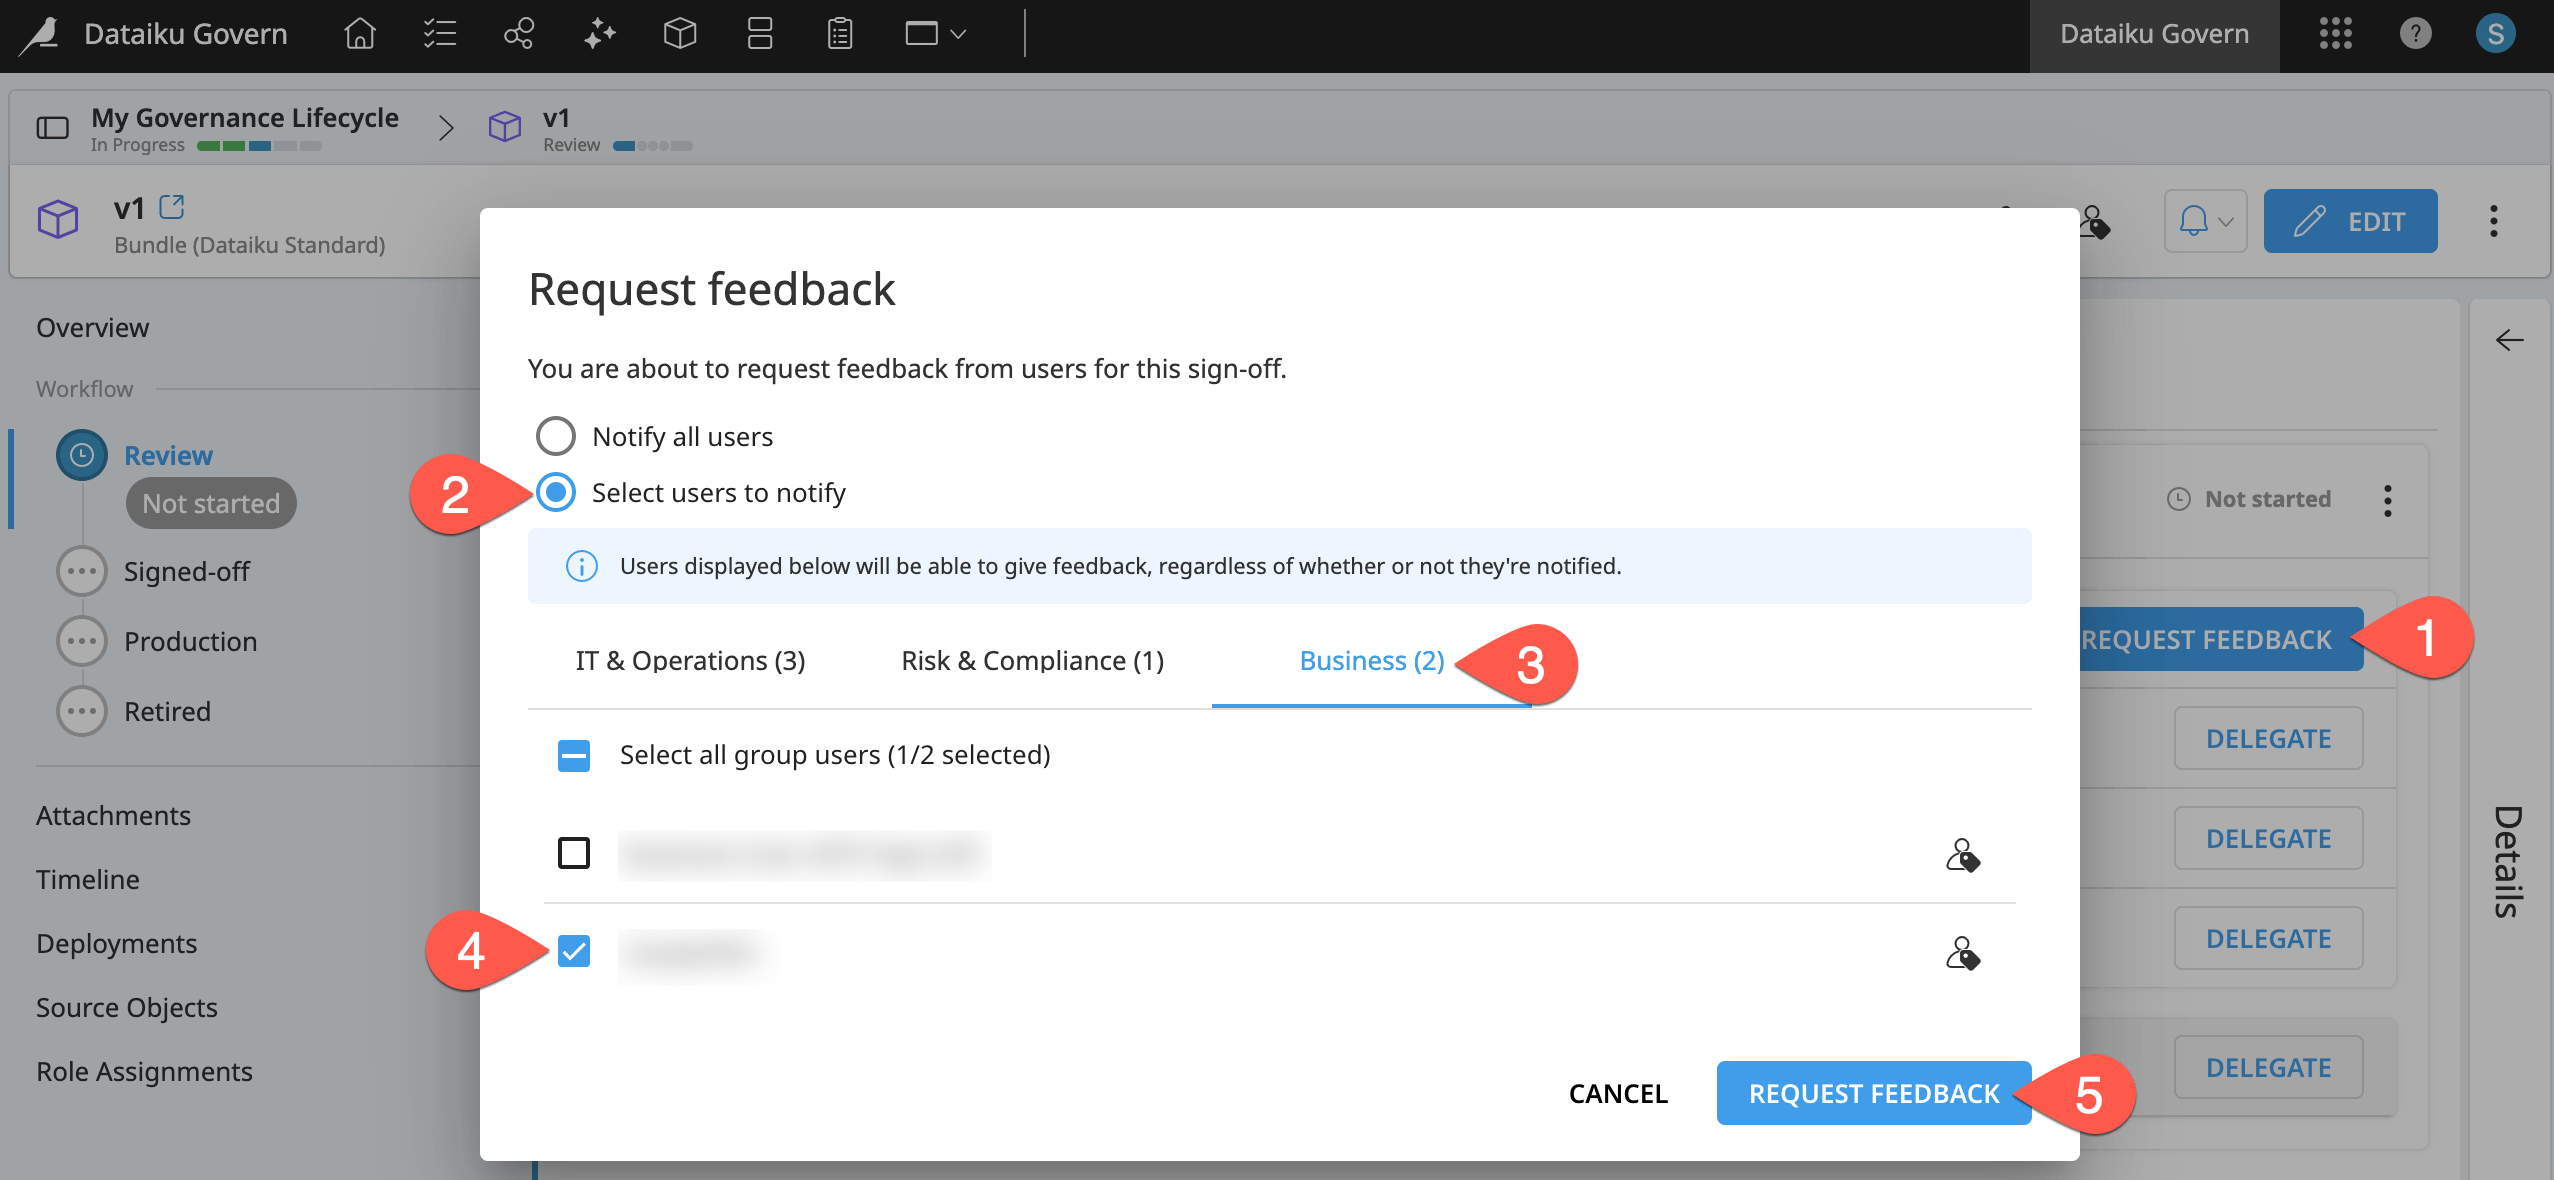The height and width of the screenshot is (1180, 2554).
Task: Click the In Progress workflow progress bar
Action: [x=258, y=144]
